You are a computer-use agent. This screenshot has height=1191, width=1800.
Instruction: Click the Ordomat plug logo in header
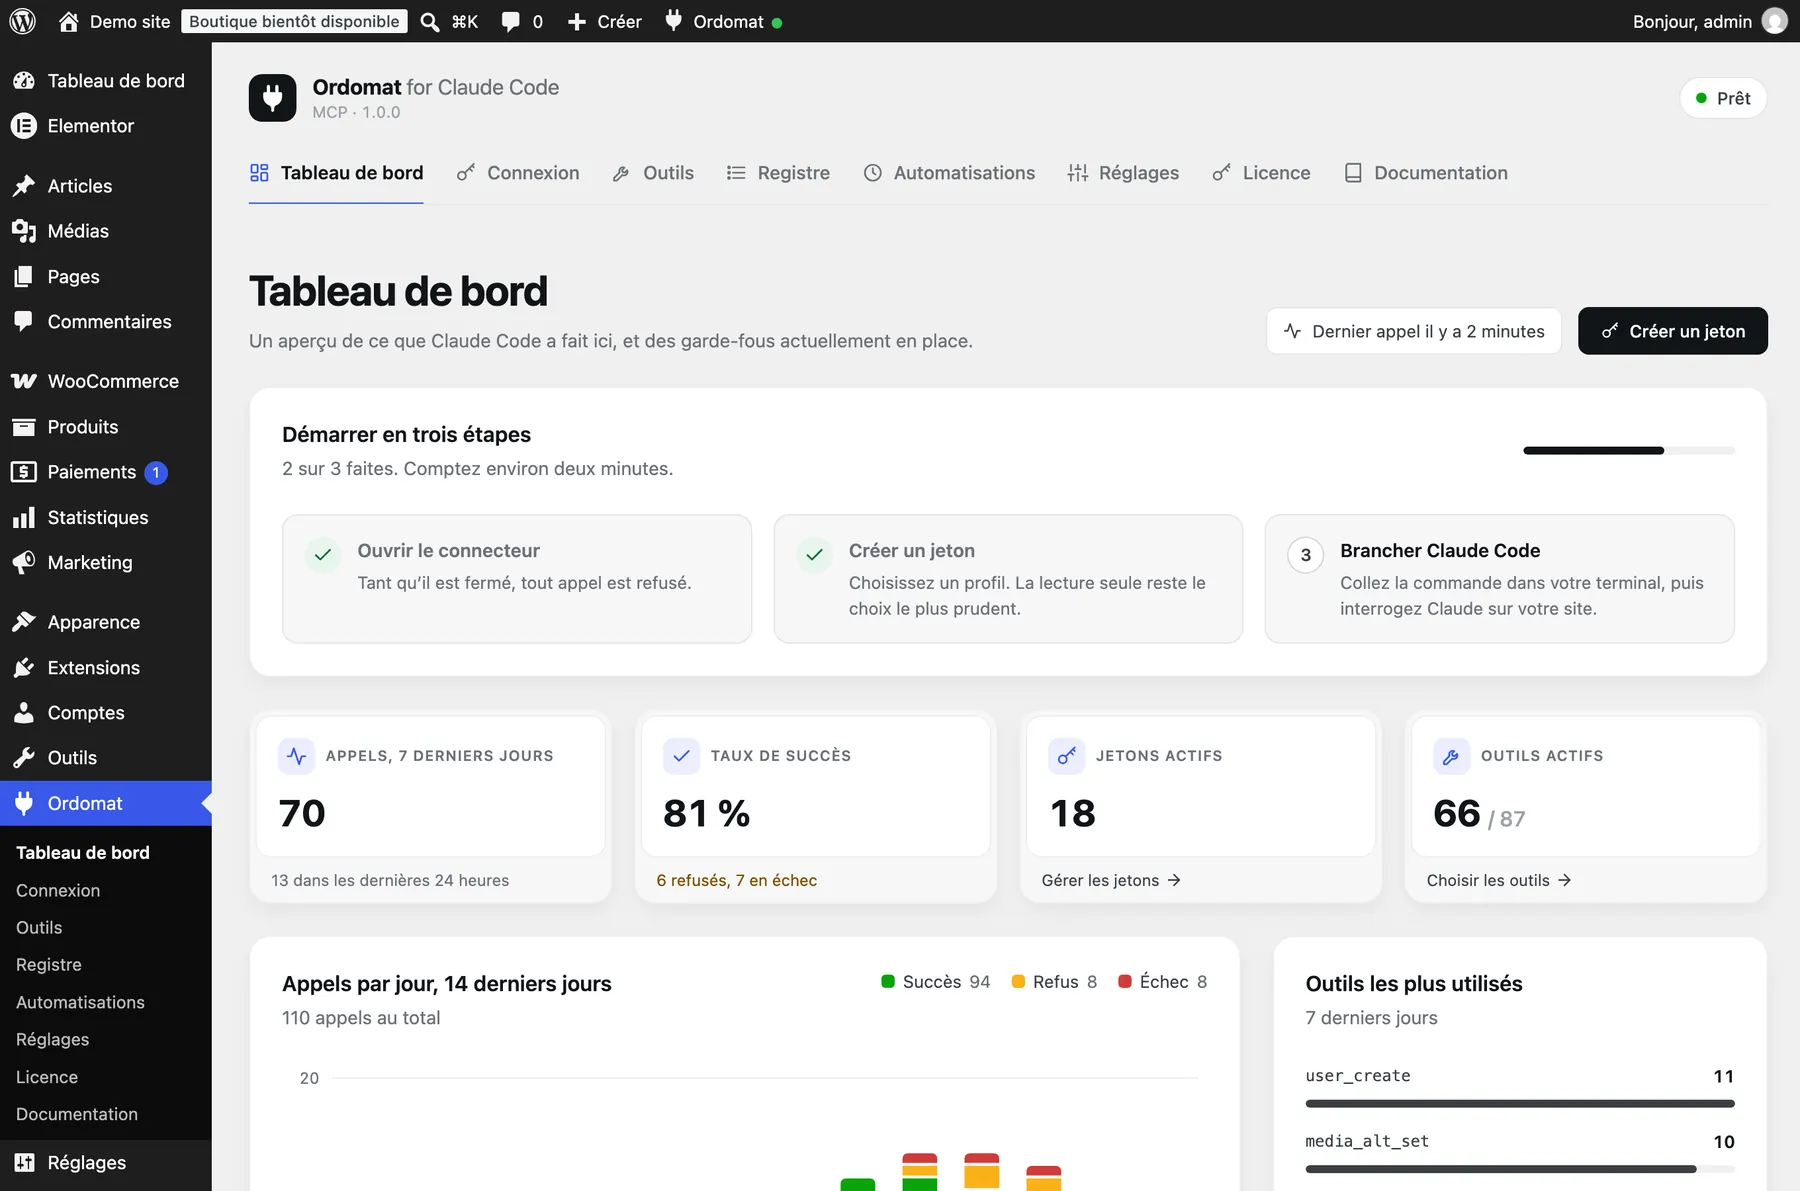tap(273, 98)
